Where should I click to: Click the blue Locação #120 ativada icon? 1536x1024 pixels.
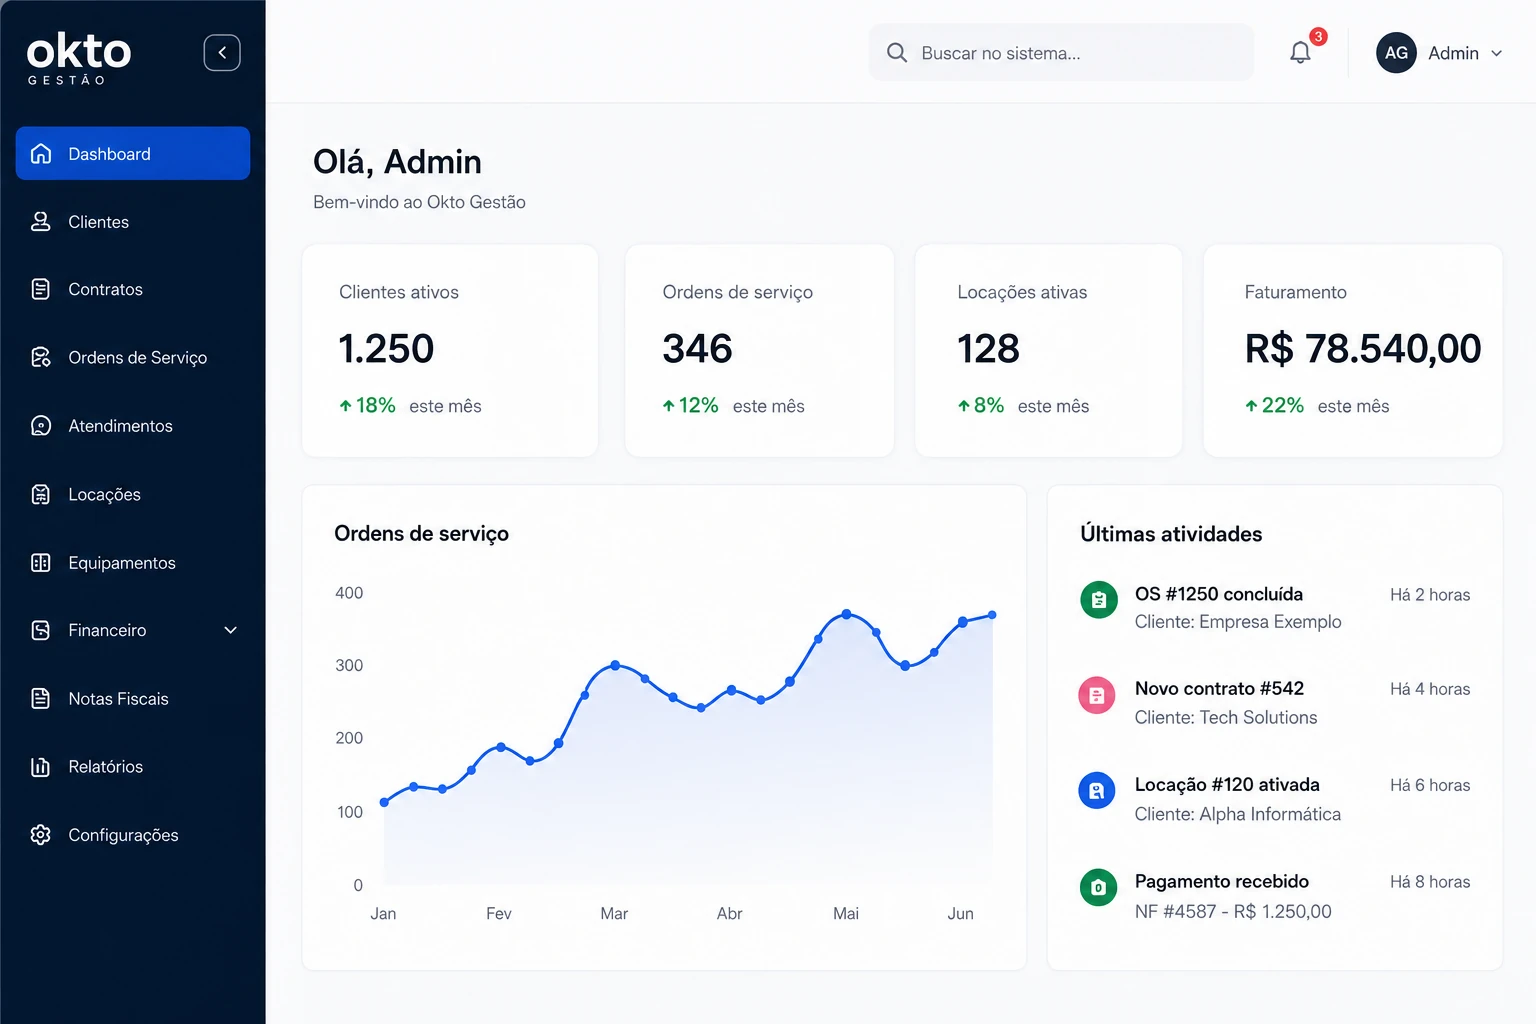(1097, 791)
